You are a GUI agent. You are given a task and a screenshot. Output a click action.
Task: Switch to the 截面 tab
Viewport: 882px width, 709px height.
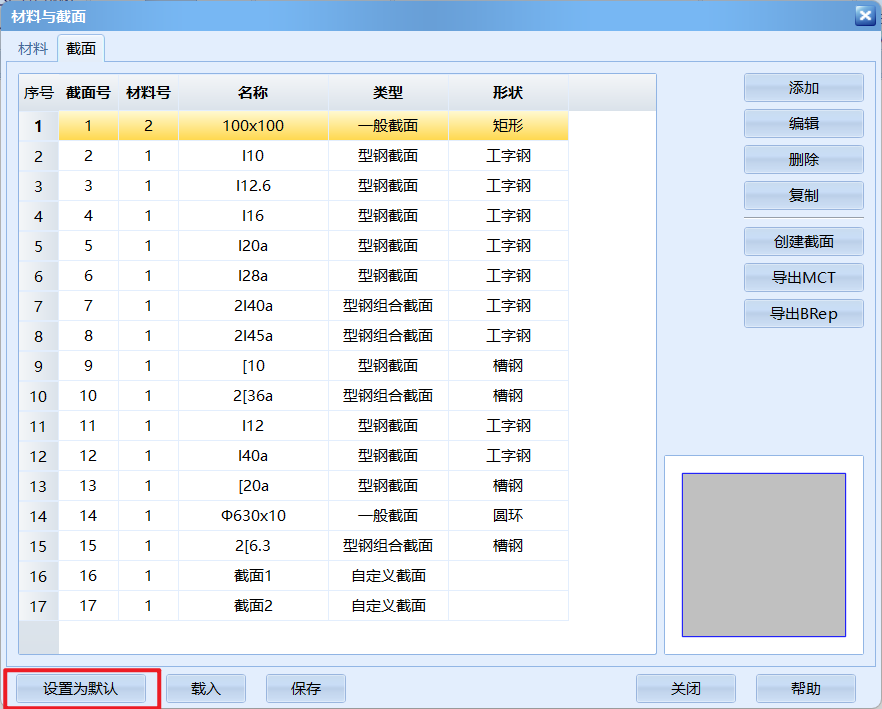(80, 48)
